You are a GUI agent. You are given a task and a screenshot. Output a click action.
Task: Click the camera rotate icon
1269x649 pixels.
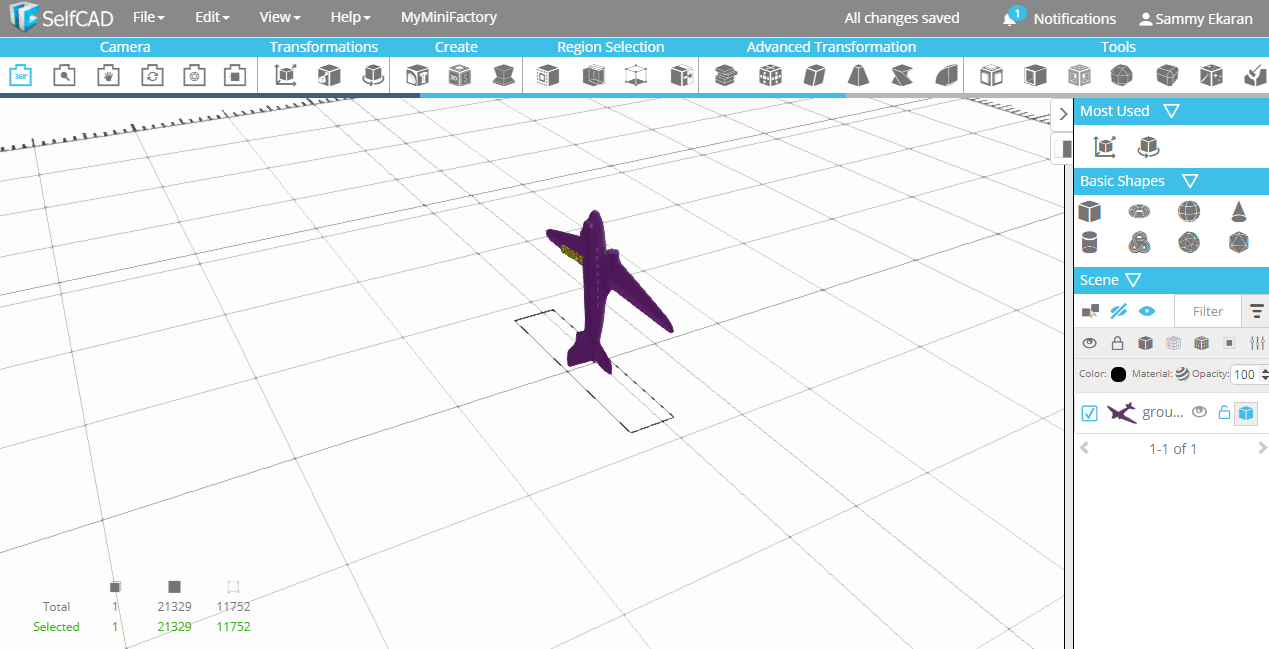coord(152,75)
